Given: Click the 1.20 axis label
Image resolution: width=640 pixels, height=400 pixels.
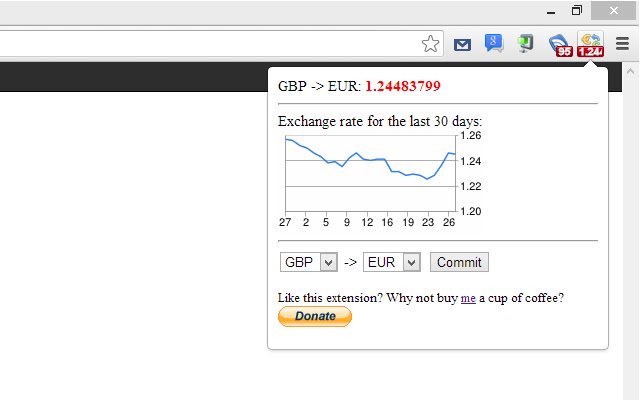Looking at the screenshot, I should pyautogui.click(x=471, y=211).
